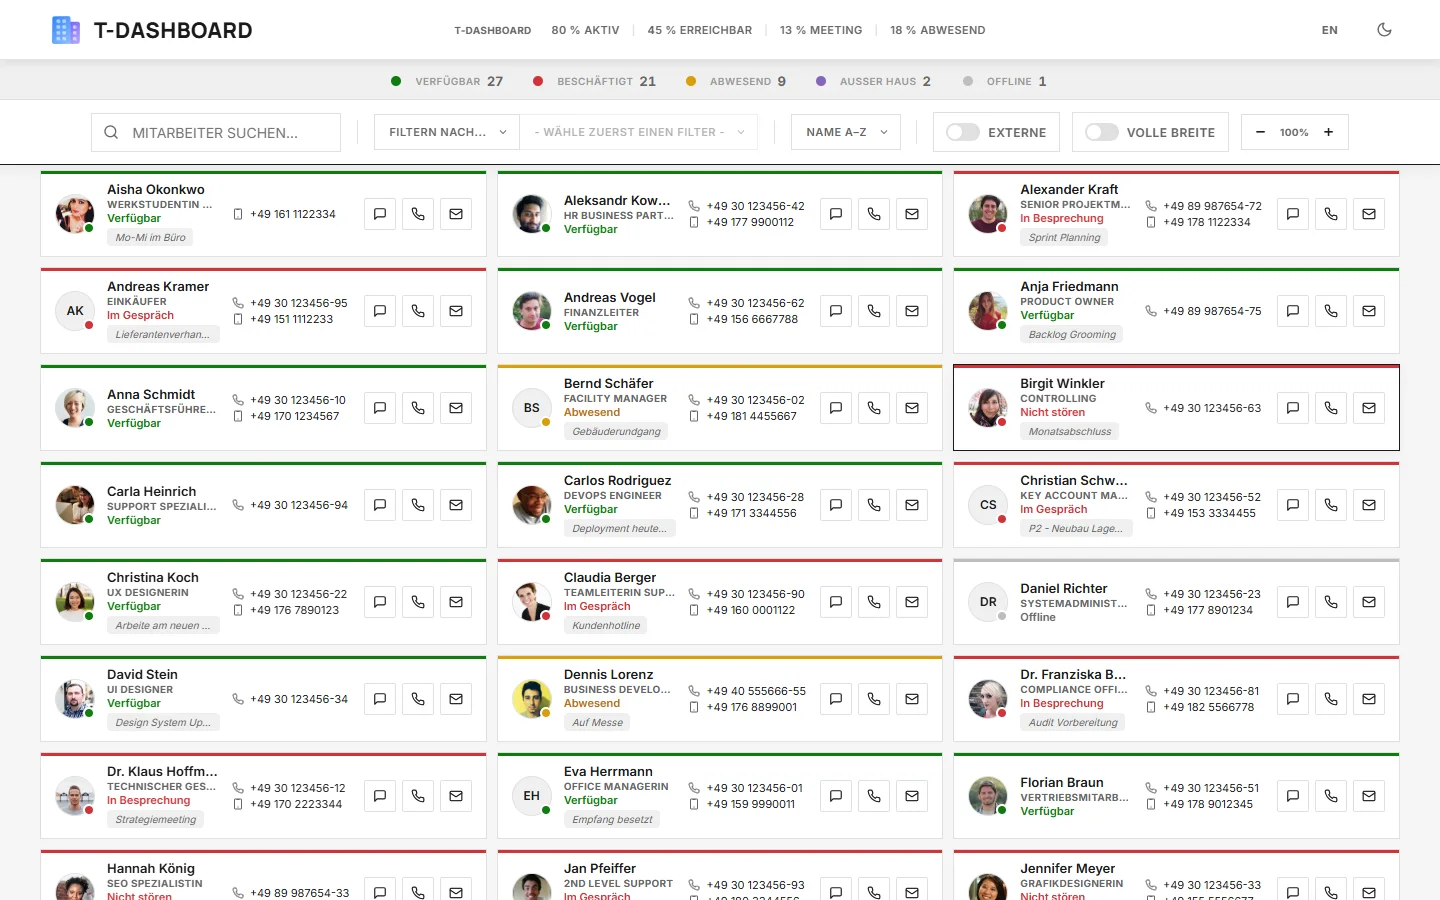Filter by Abwesend status
Screen dimensions: 1440x900
[x=736, y=81]
